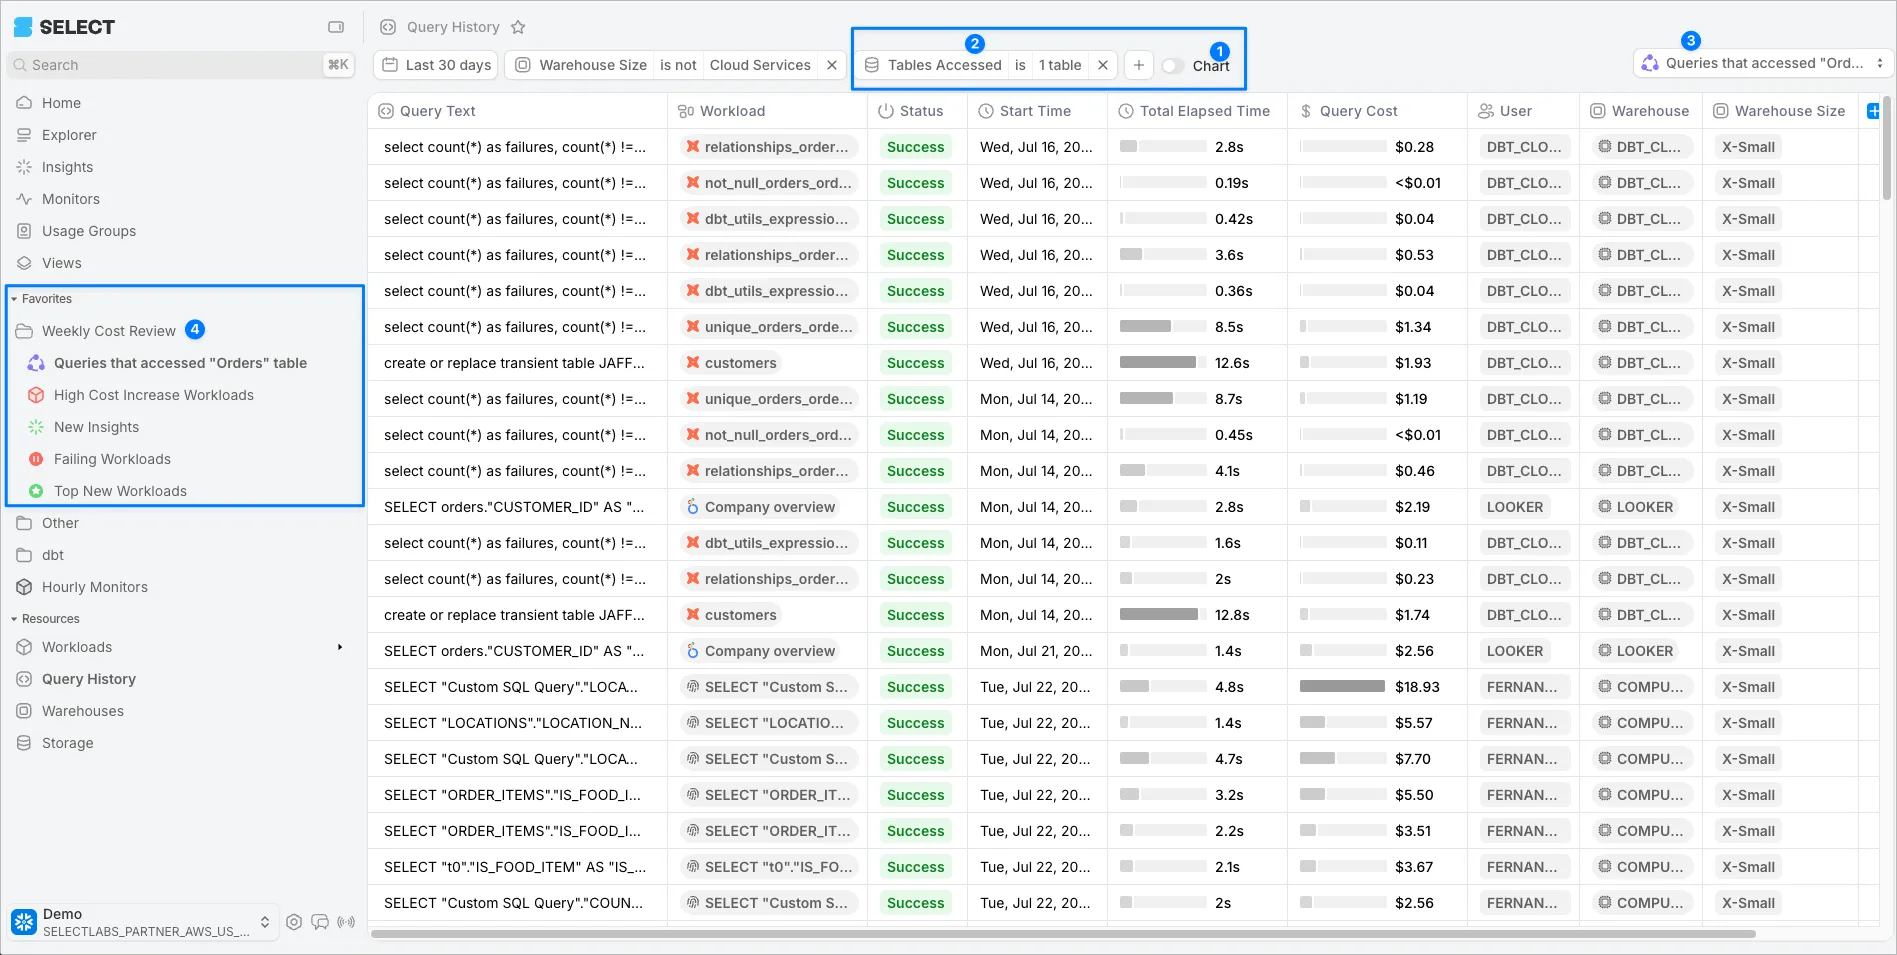The image size is (1897, 955).
Task: Remove the Tables Accessed filter
Action: pos(1102,65)
